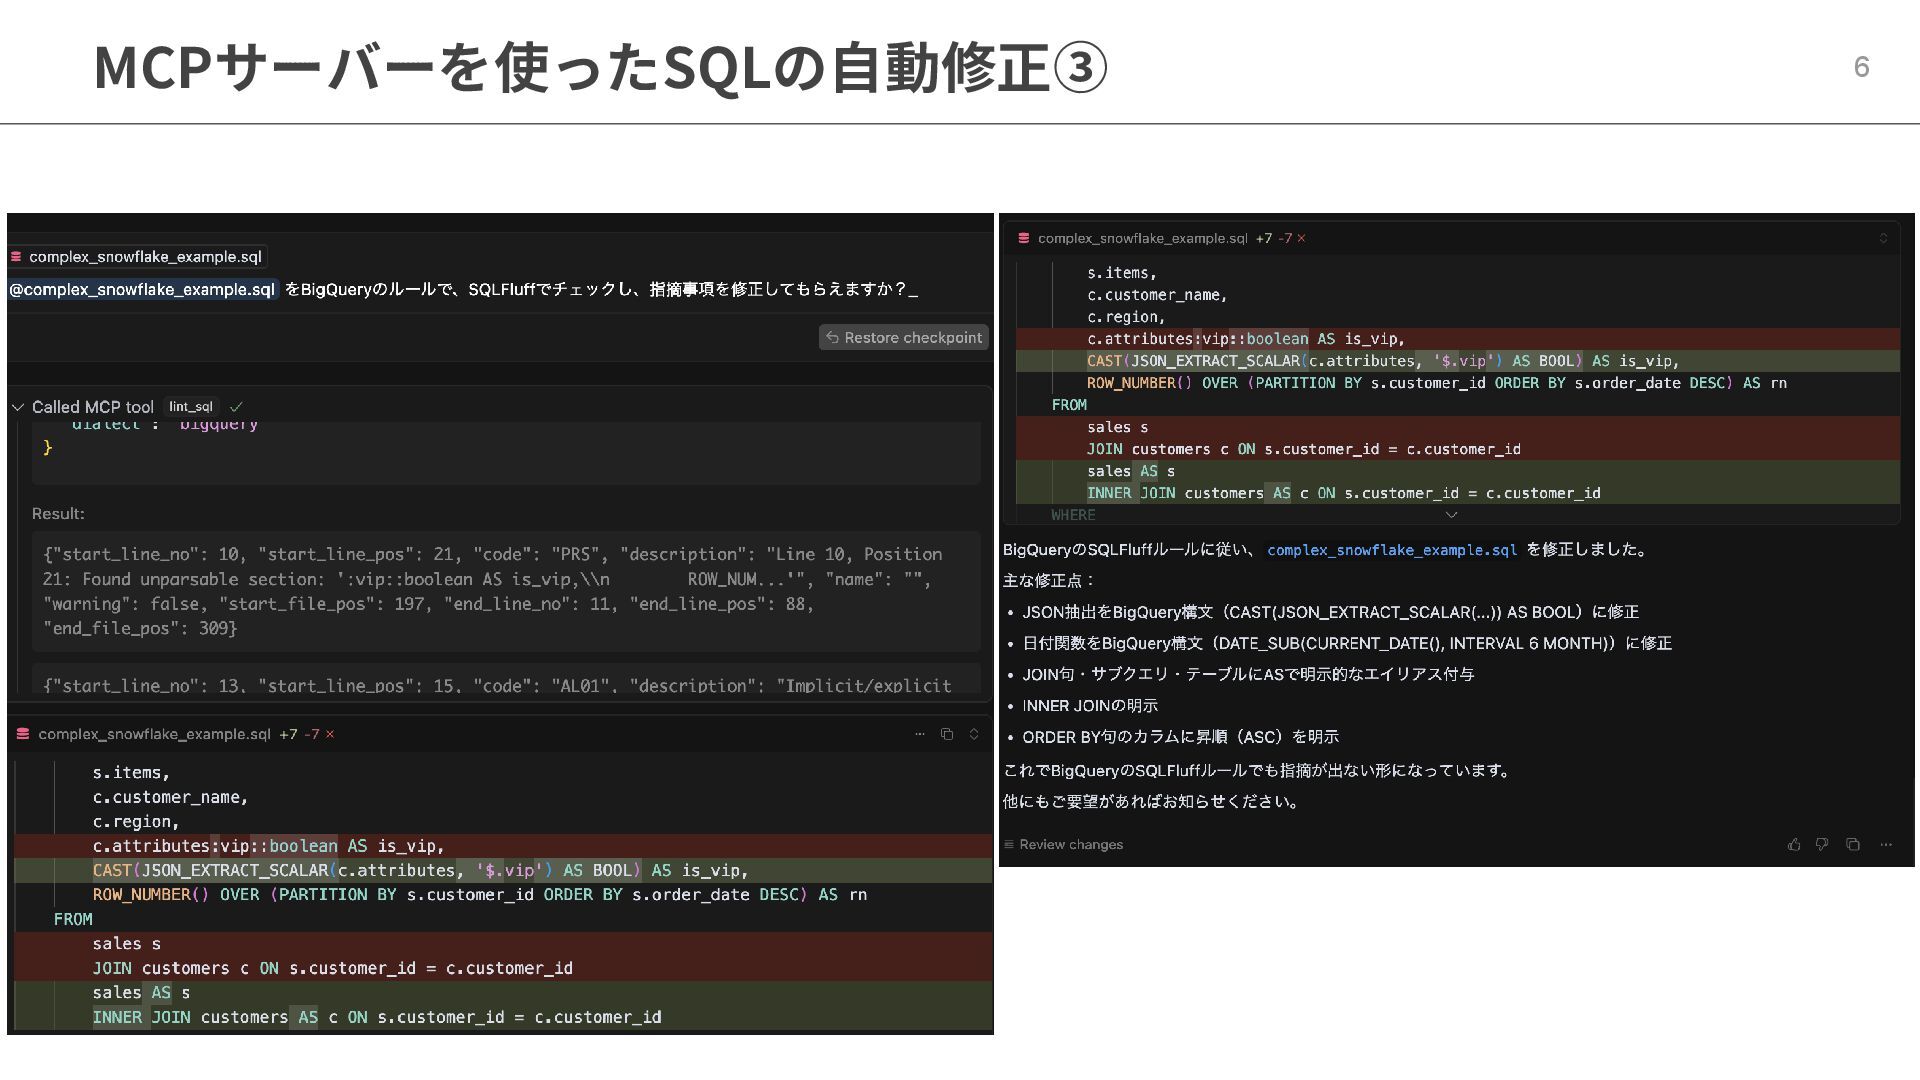
Task: Show more lines with the chevron below WHERE
Action: click(1451, 515)
